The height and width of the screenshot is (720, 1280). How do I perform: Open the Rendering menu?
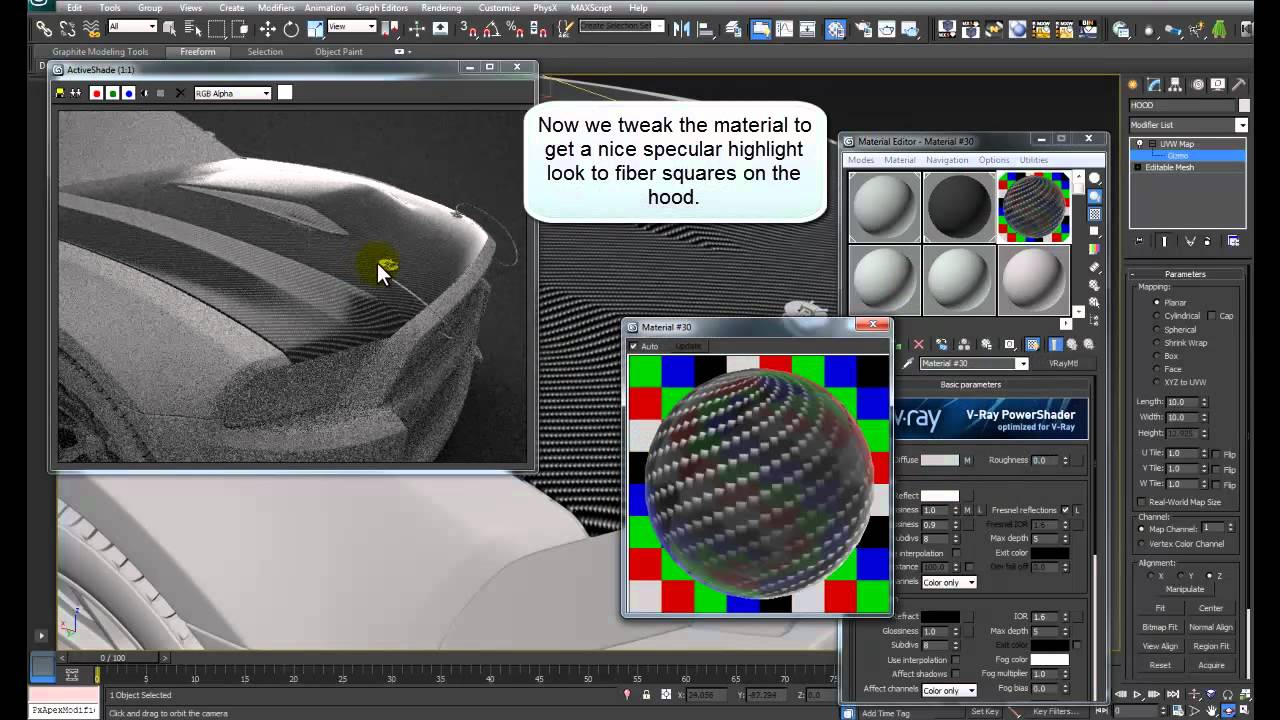click(x=441, y=8)
